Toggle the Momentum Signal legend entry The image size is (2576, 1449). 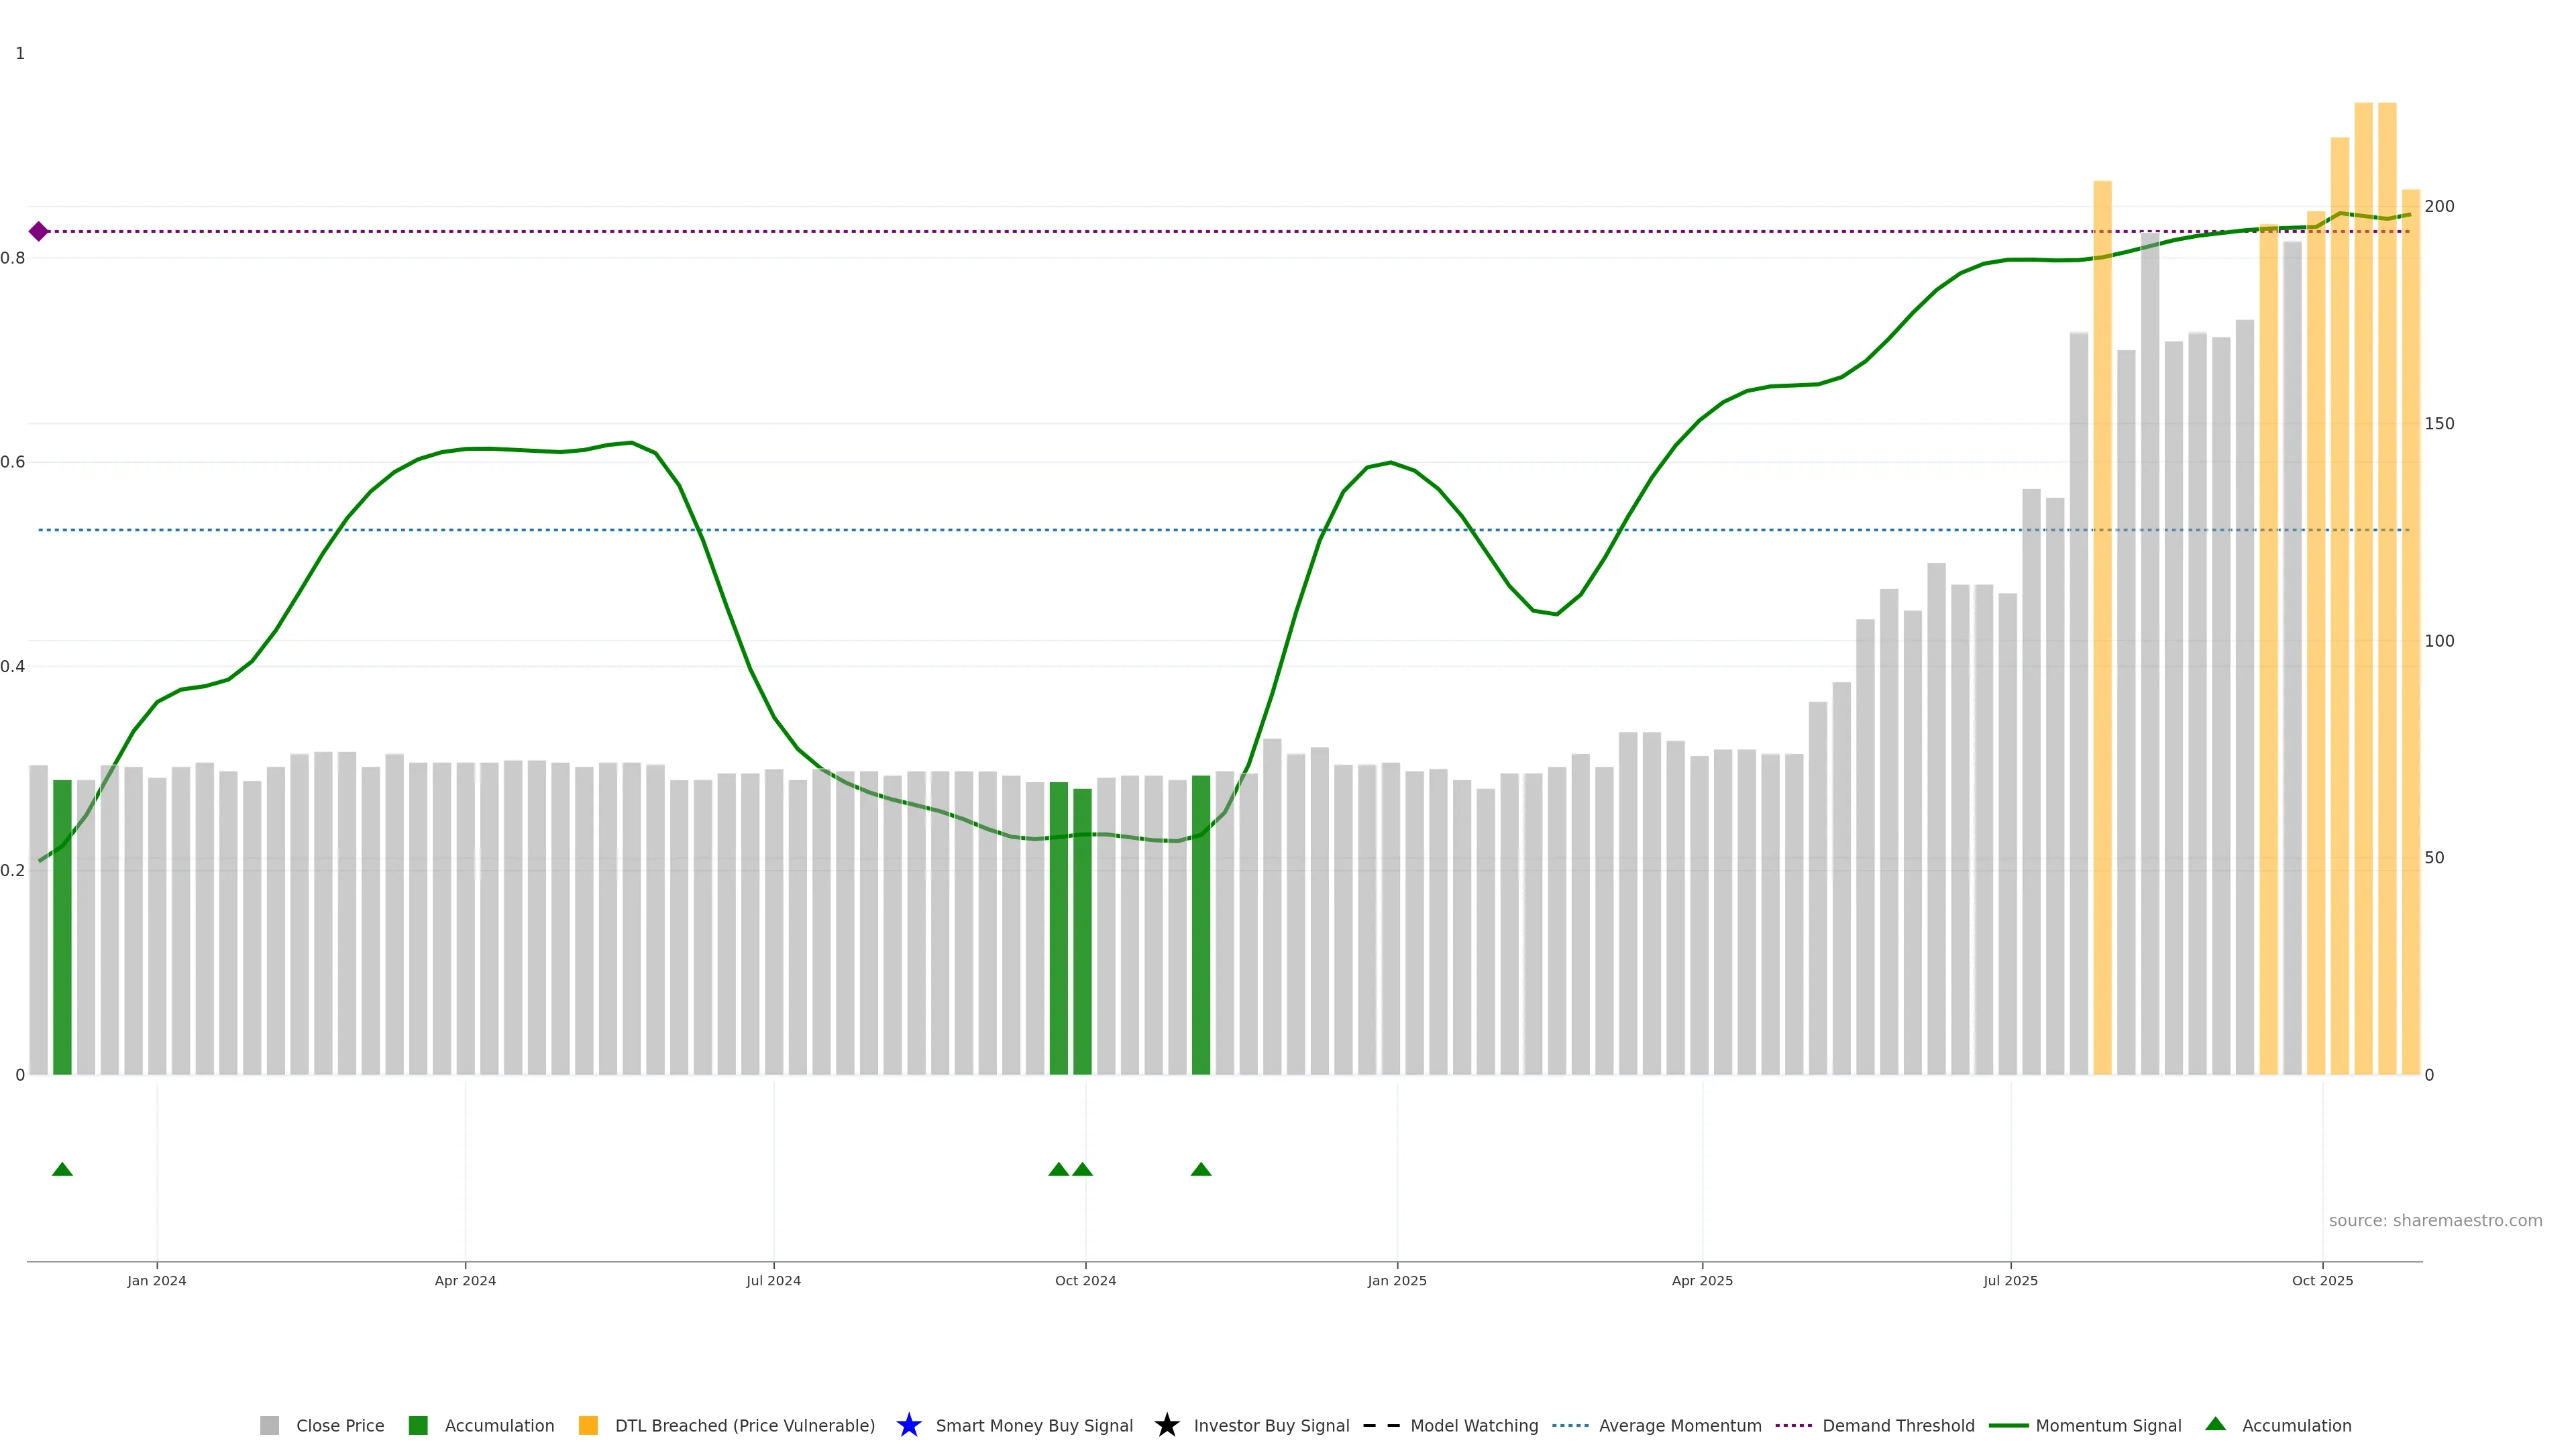point(2107,1425)
